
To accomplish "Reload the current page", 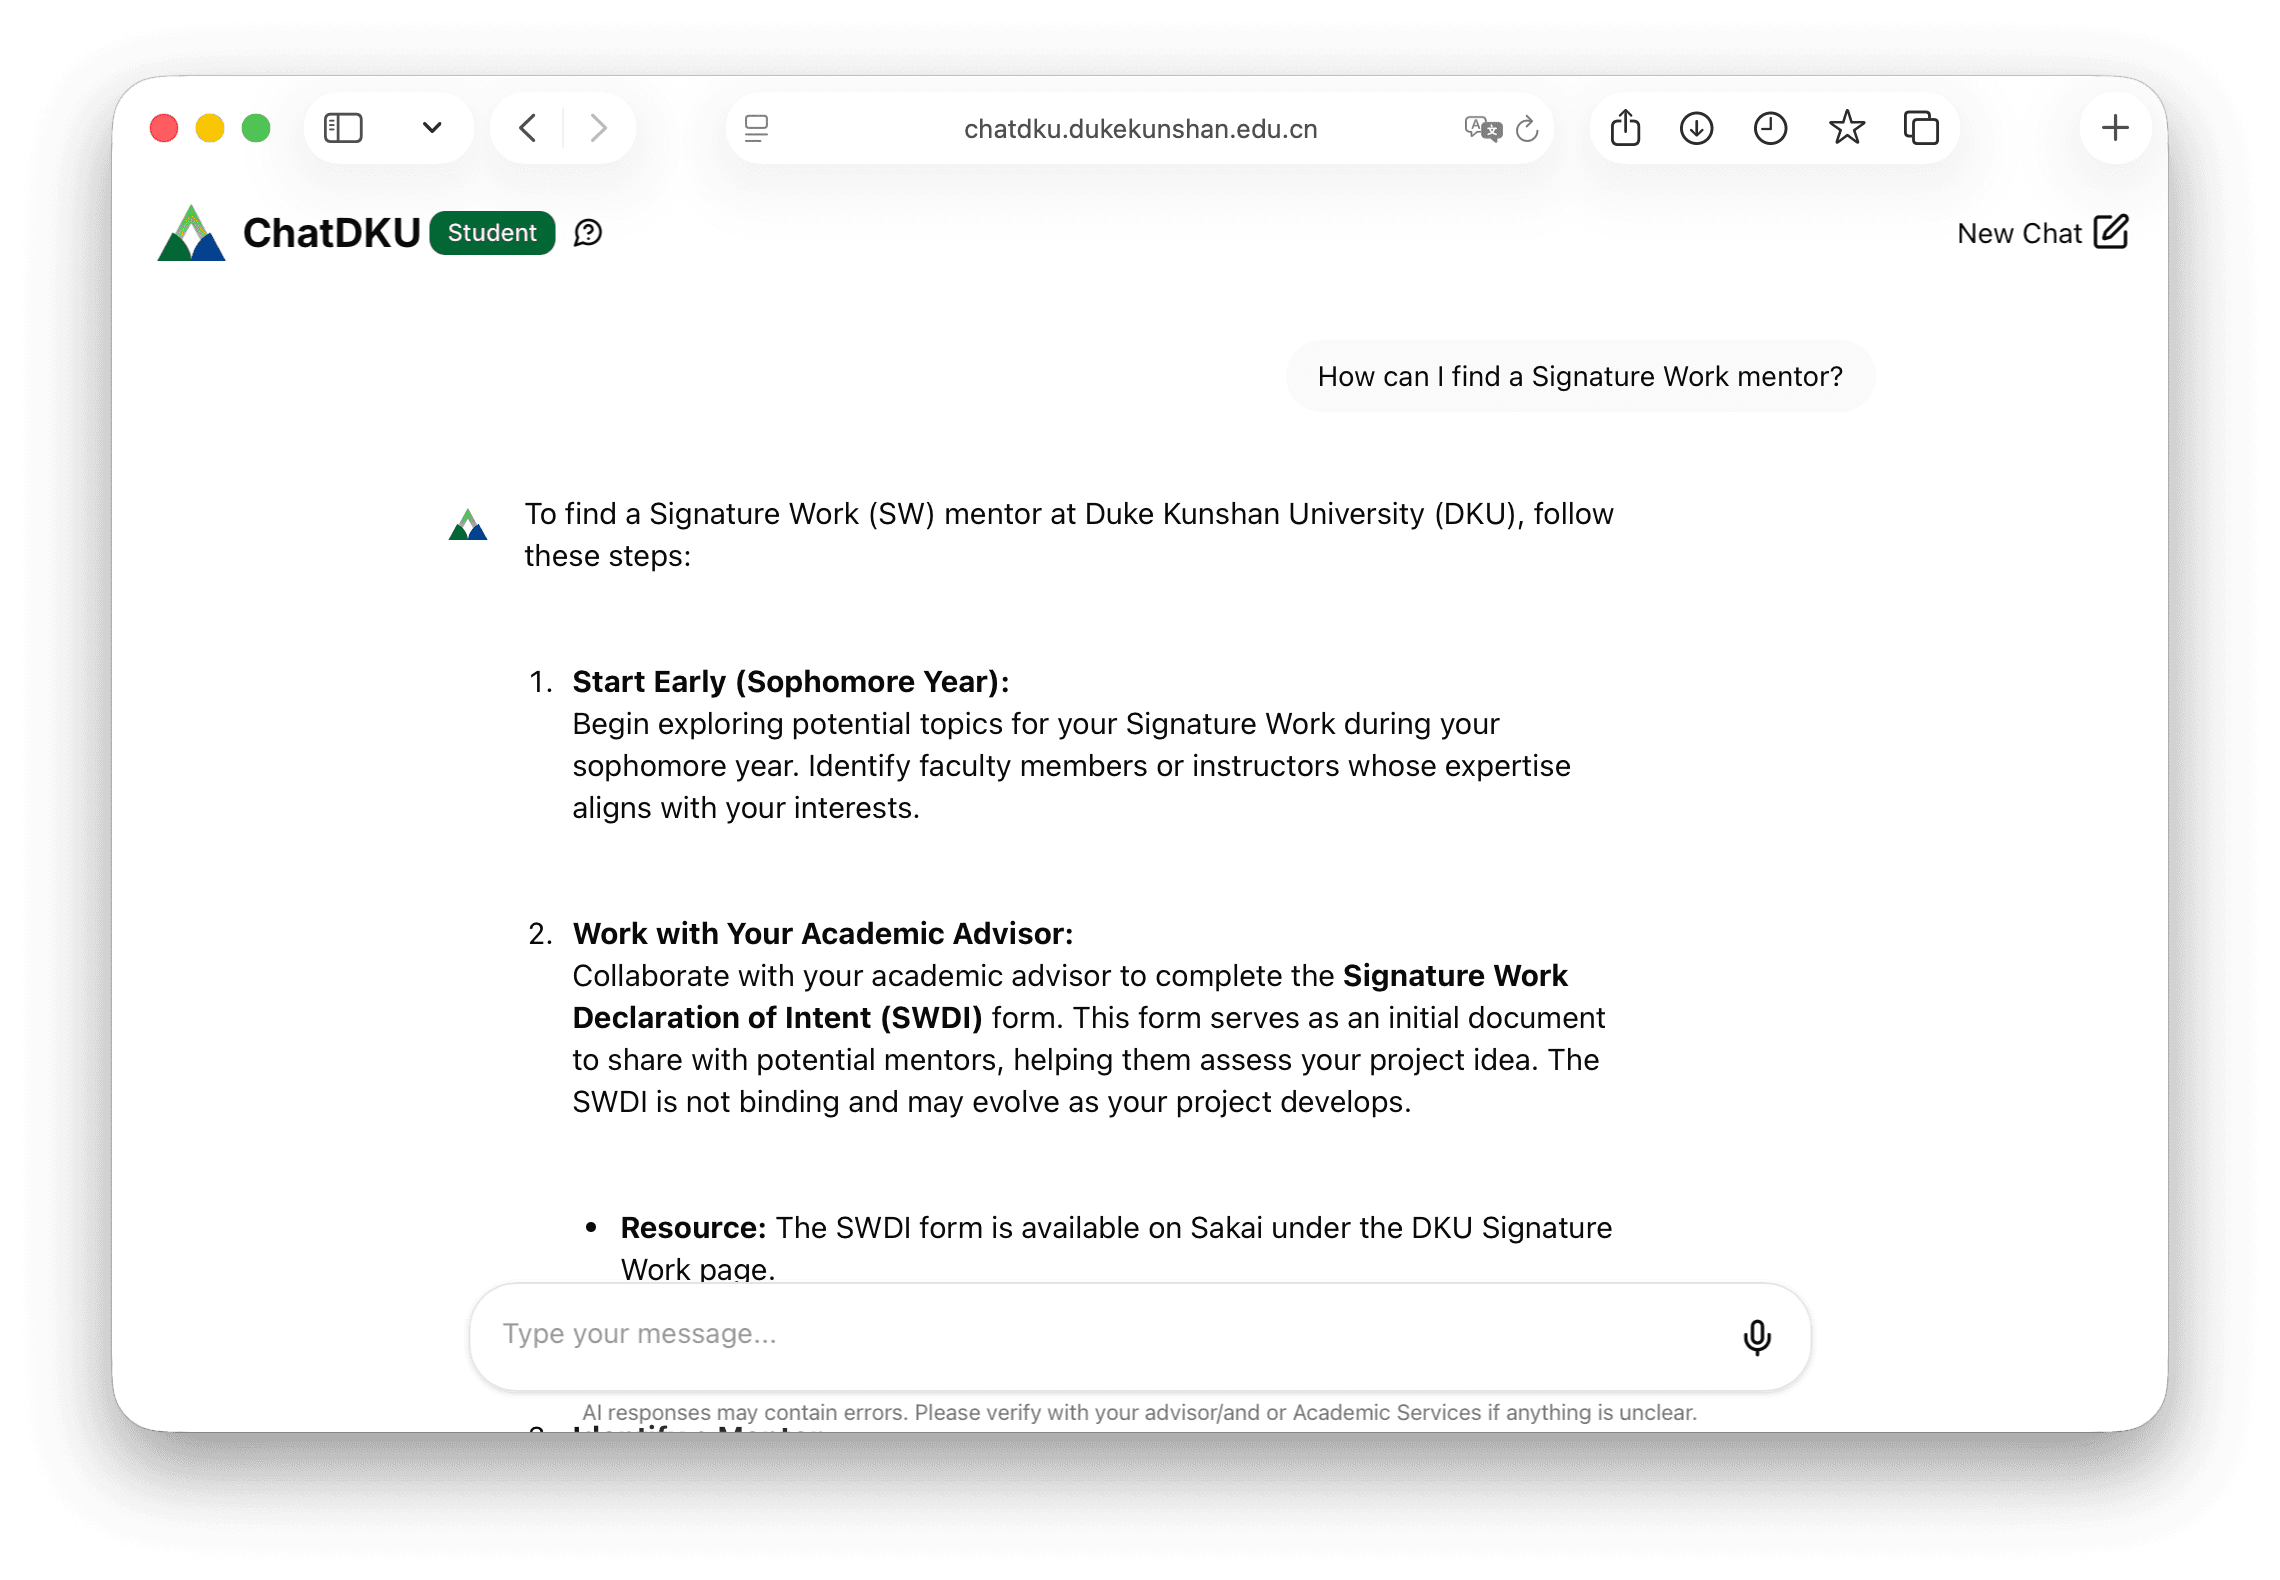I will click(x=1527, y=128).
